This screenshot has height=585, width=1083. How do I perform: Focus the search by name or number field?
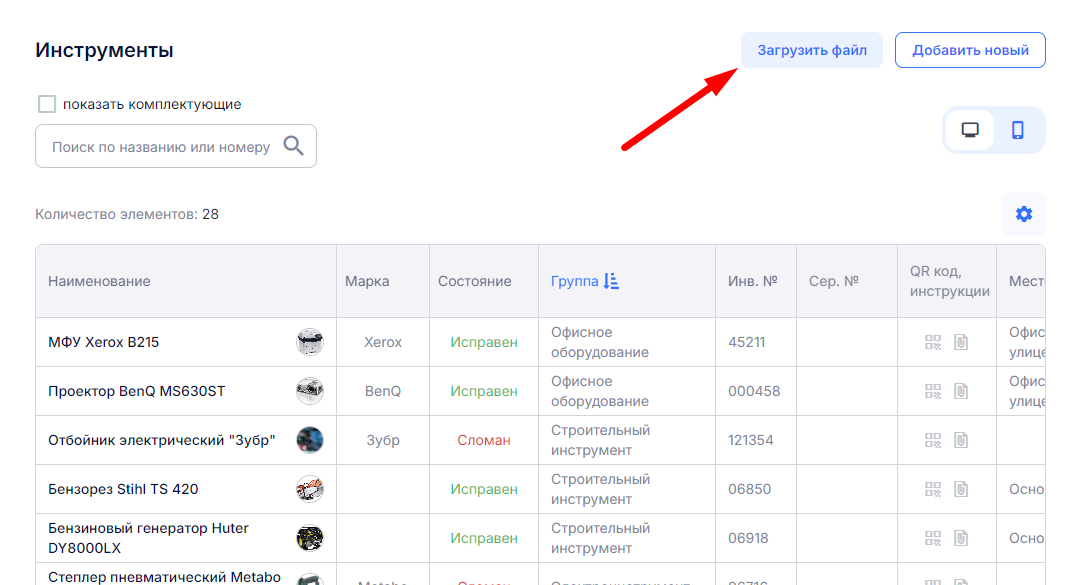coord(160,147)
